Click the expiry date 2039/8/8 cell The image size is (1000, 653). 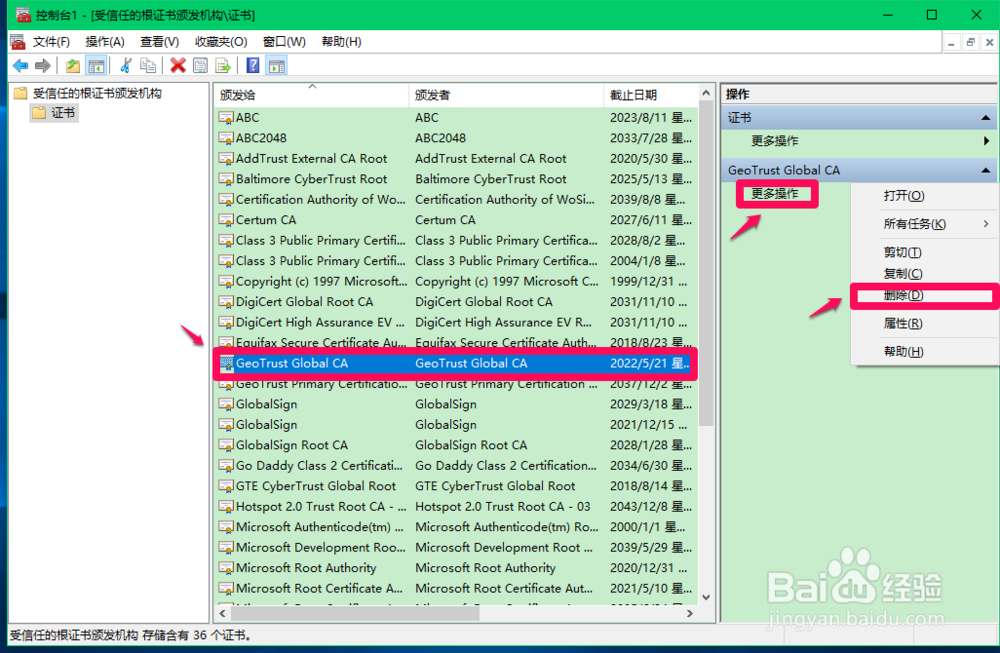coord(647,200)
